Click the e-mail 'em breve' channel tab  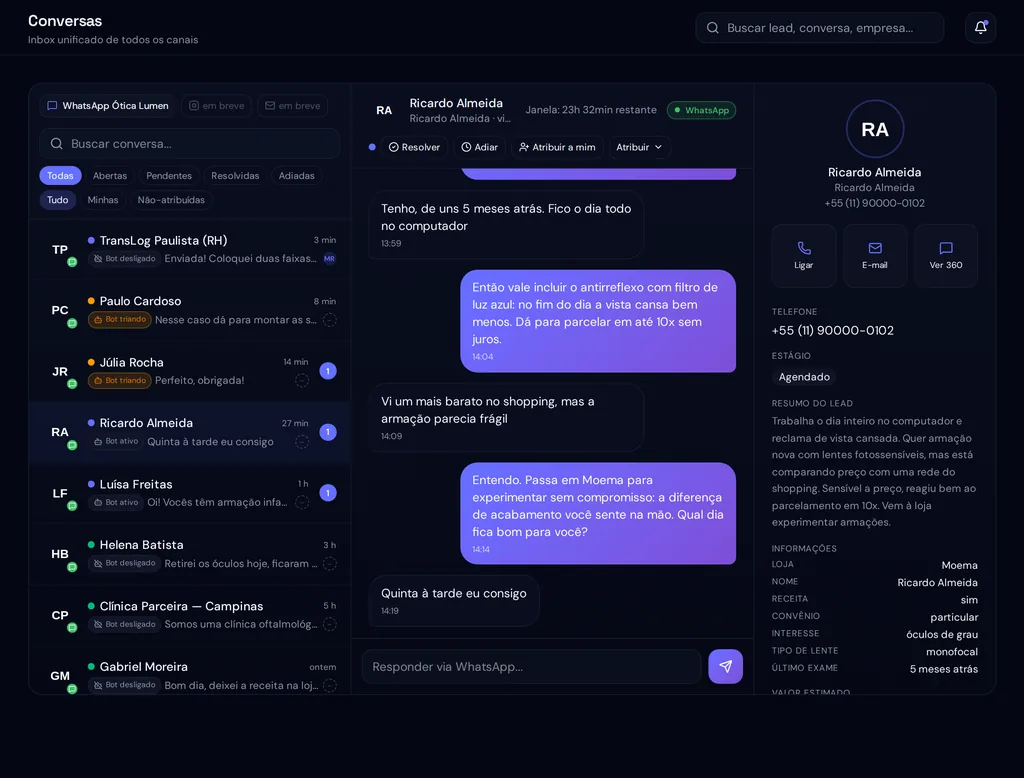[293, 106]
